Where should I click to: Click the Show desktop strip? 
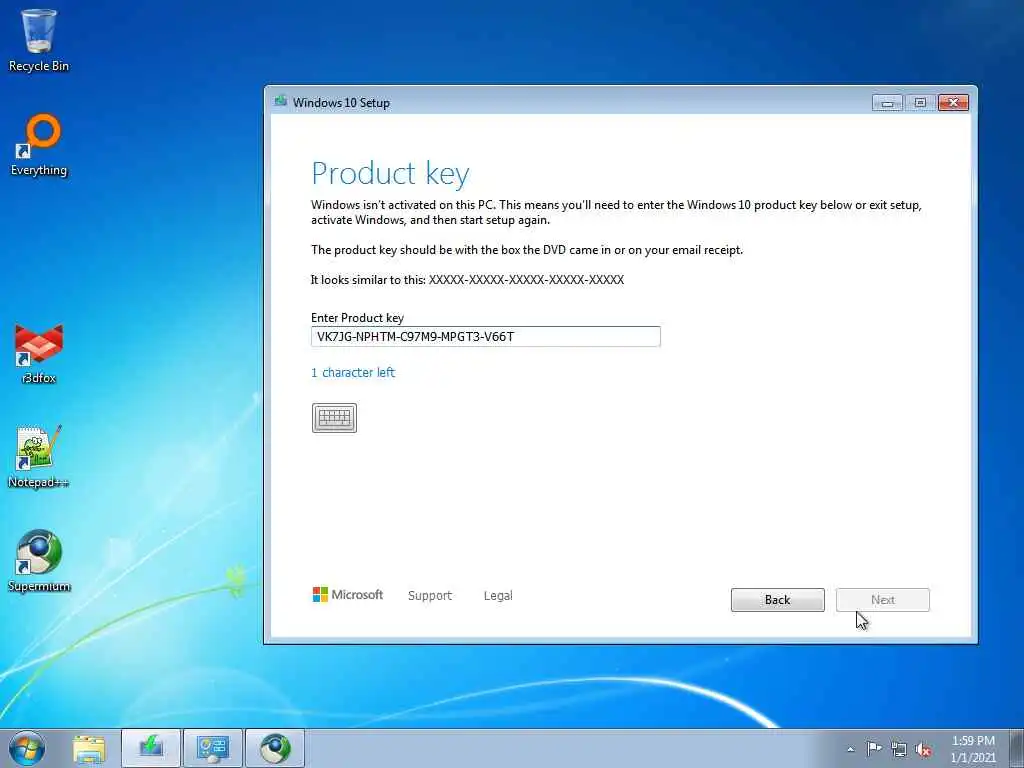[x=1017, y=748]
